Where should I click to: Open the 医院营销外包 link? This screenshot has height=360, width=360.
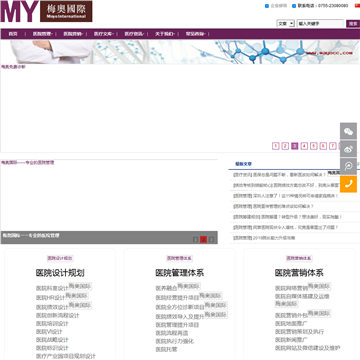(291, 315)
